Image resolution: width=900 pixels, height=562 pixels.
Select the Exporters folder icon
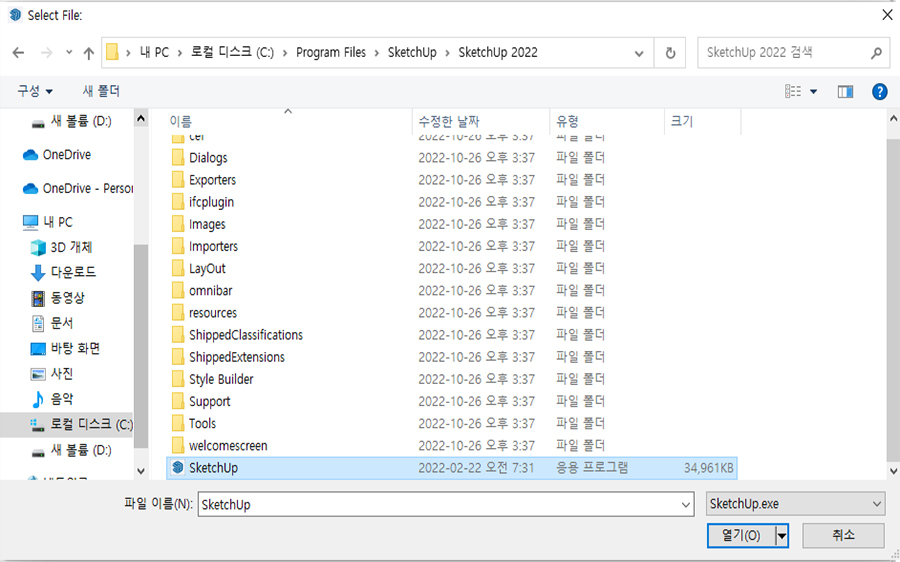(x=178, y=180)
